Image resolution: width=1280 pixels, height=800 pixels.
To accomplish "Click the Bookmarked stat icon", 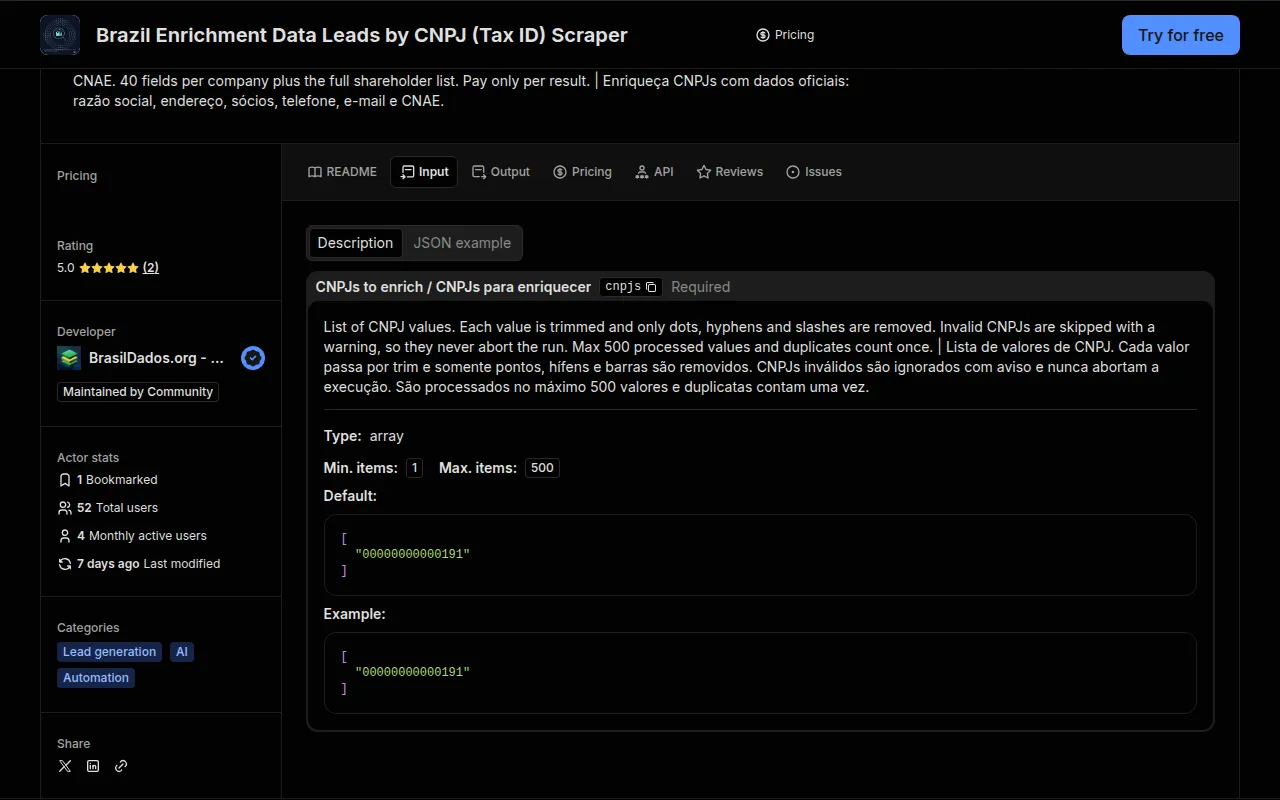I will pyautogui.click(x=65, y=480).
